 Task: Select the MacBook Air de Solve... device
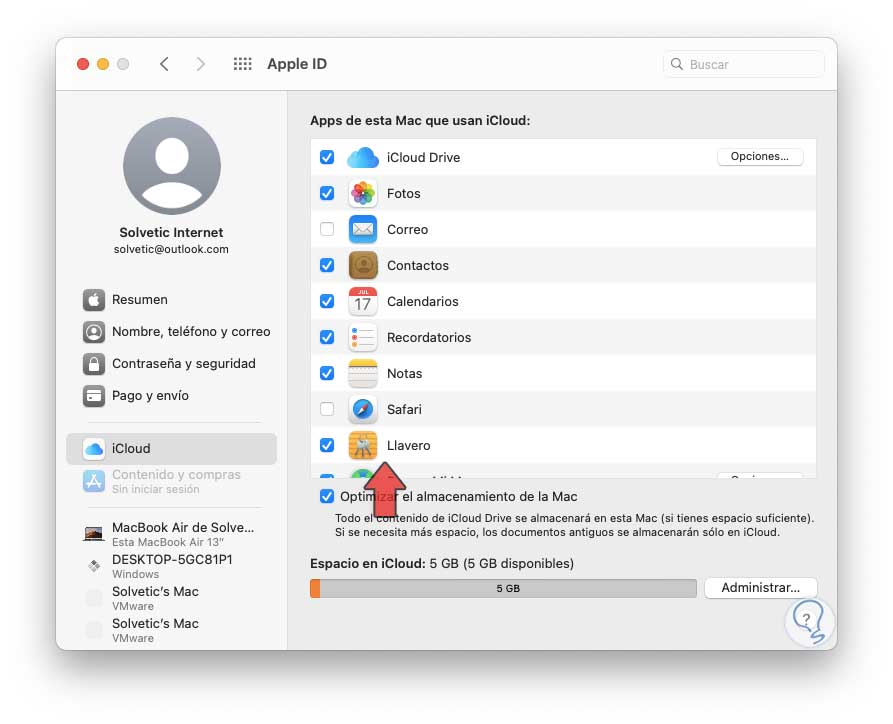pos(171,534)
